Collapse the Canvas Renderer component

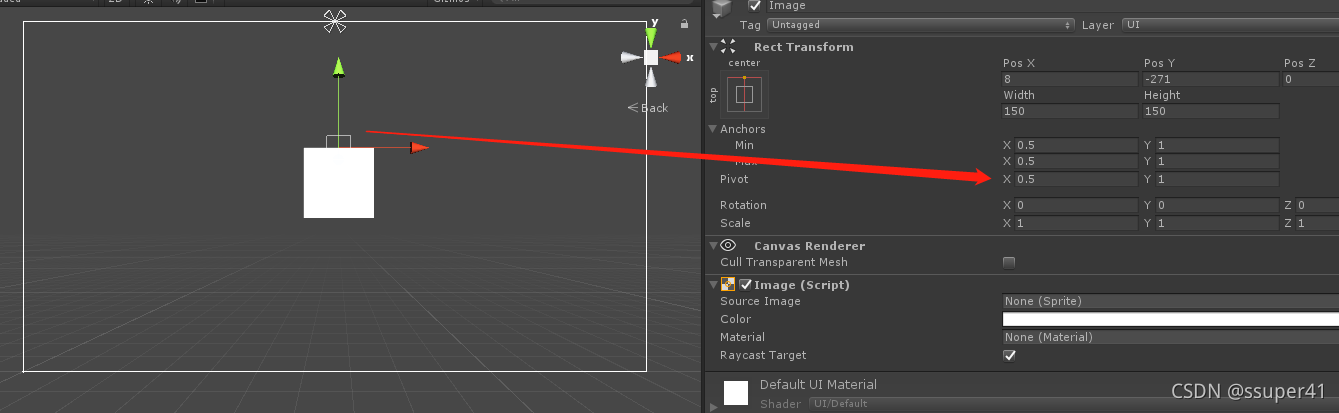711,245
